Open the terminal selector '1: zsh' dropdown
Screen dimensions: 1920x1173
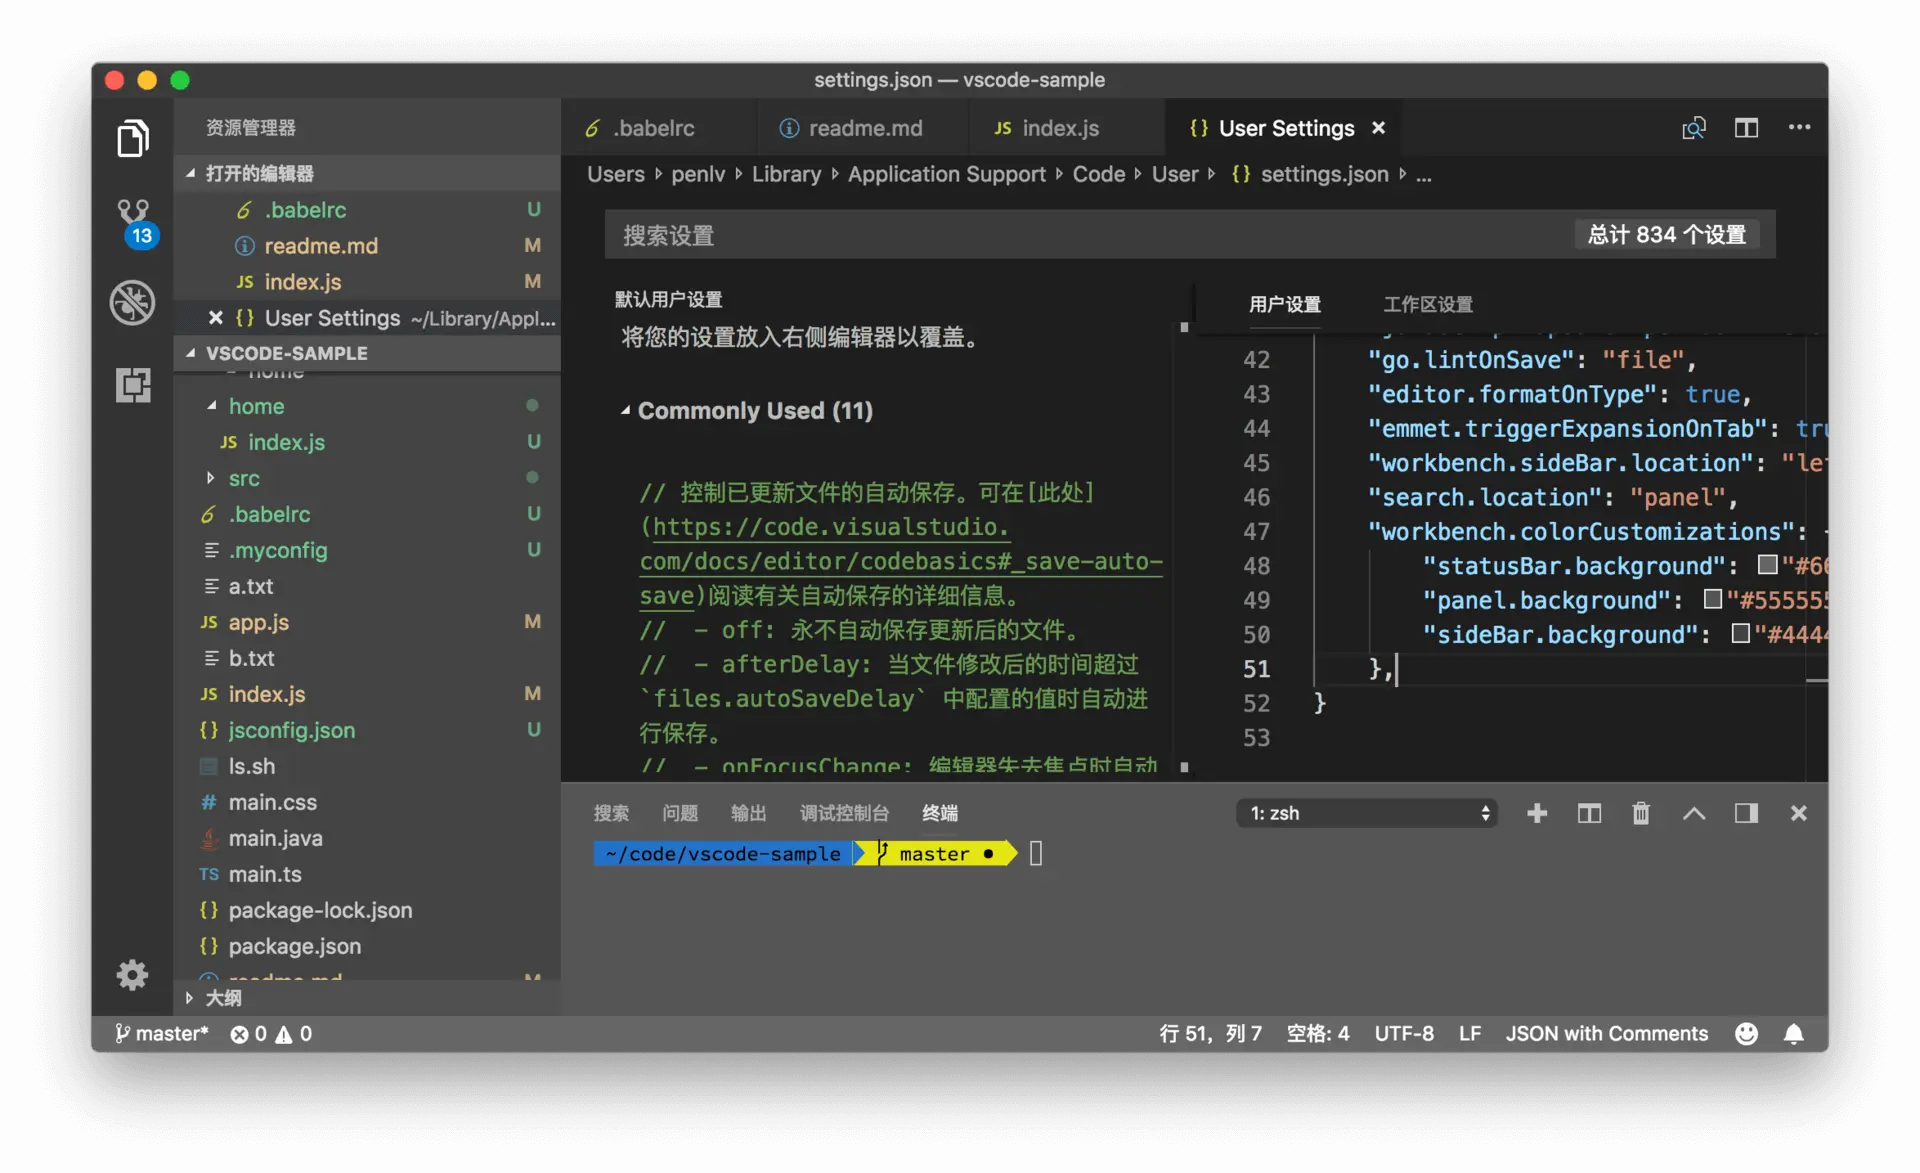pos(1367,813)
